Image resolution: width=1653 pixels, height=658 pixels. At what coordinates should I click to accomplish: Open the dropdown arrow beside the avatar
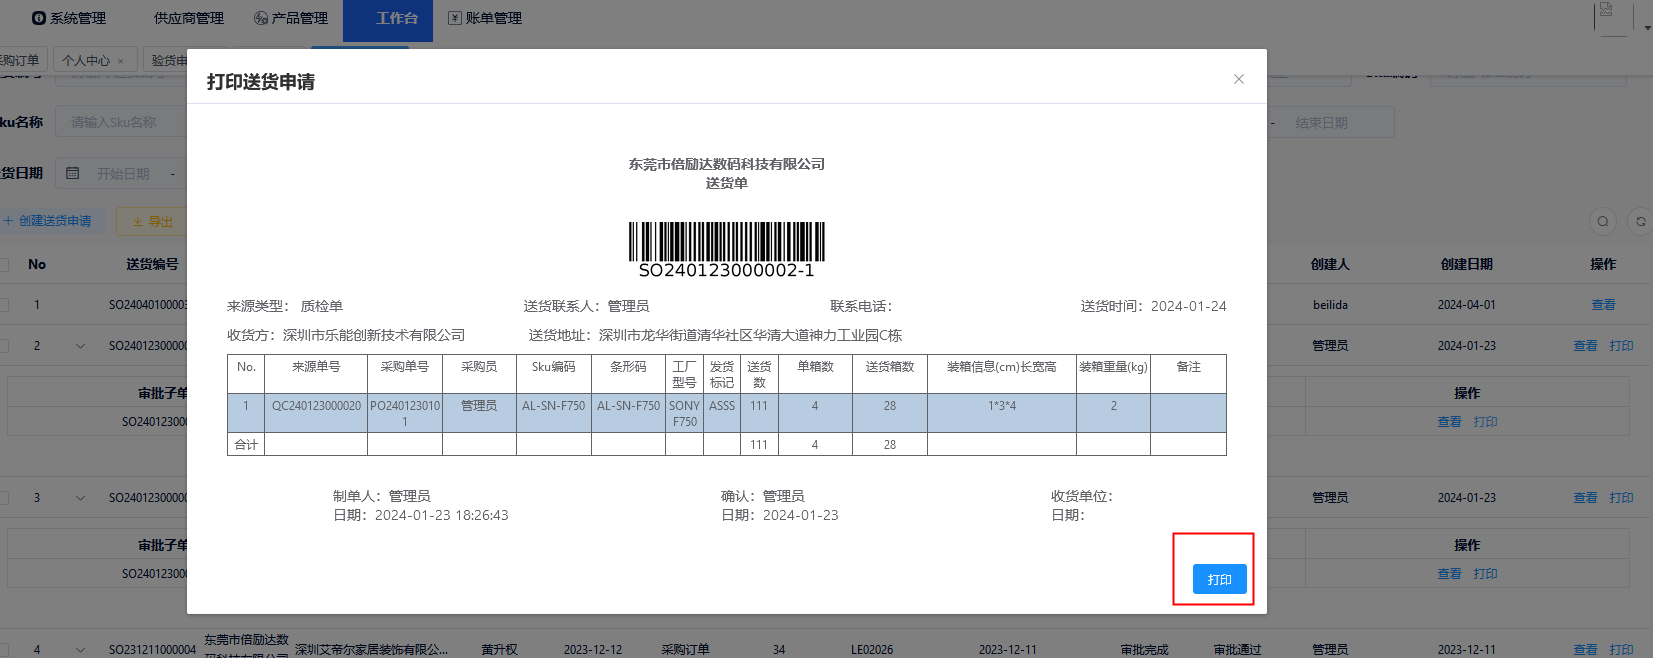tap(1647, 28)
